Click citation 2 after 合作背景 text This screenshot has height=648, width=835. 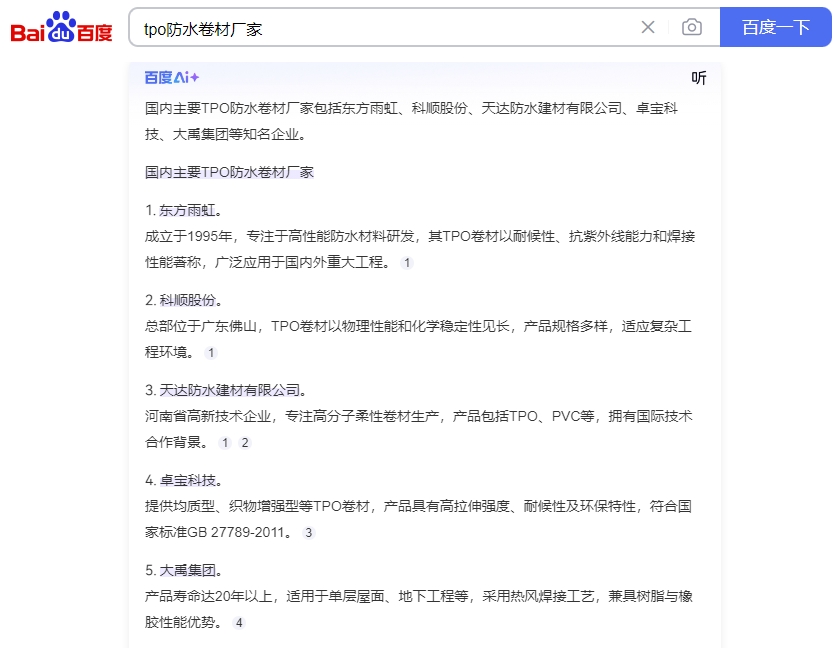coord(244,443)
